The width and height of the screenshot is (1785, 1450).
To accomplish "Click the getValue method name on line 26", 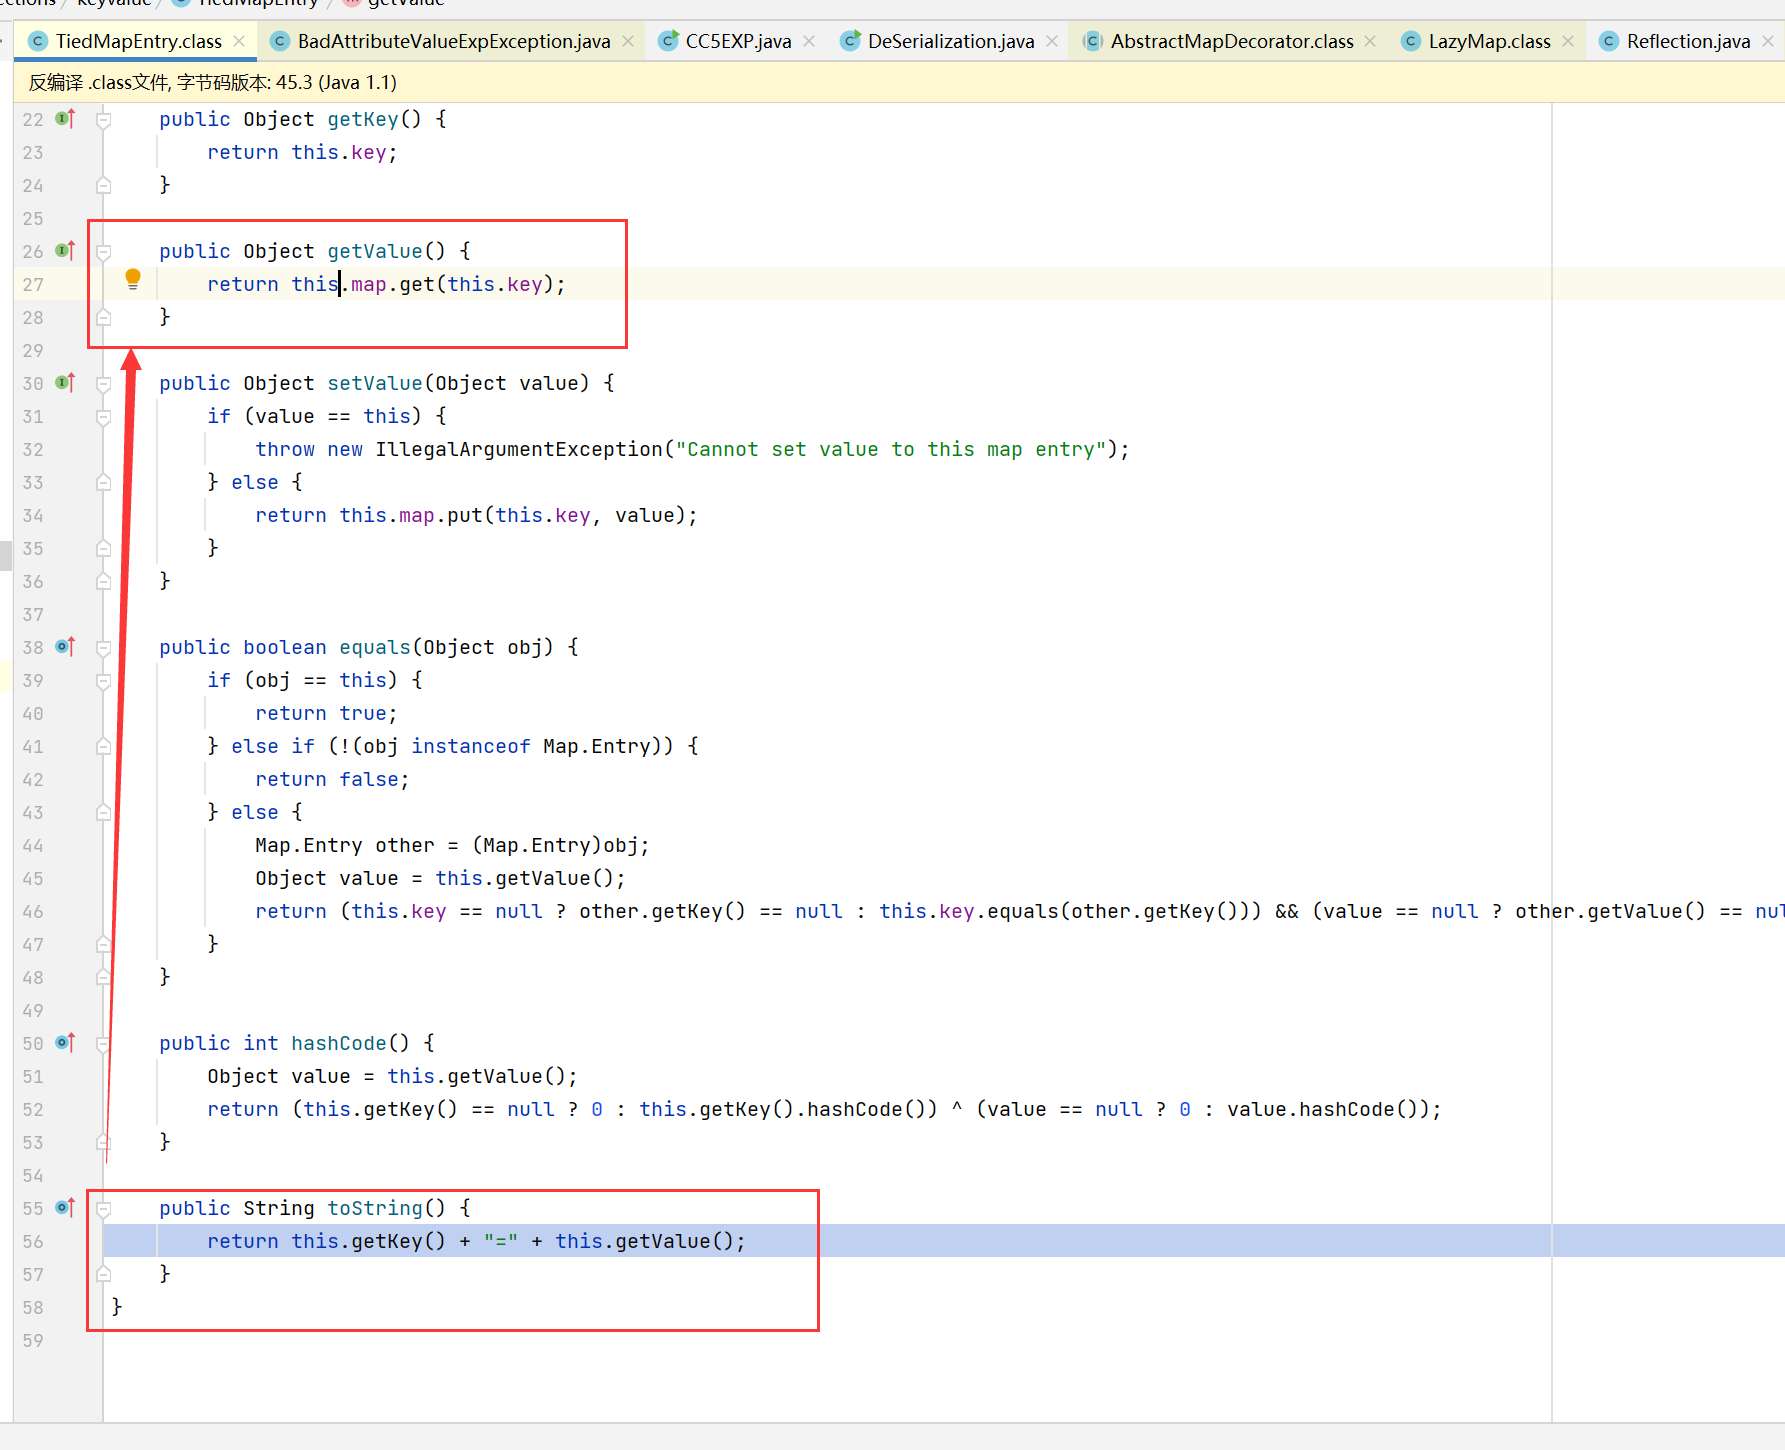I will point(375,251).
